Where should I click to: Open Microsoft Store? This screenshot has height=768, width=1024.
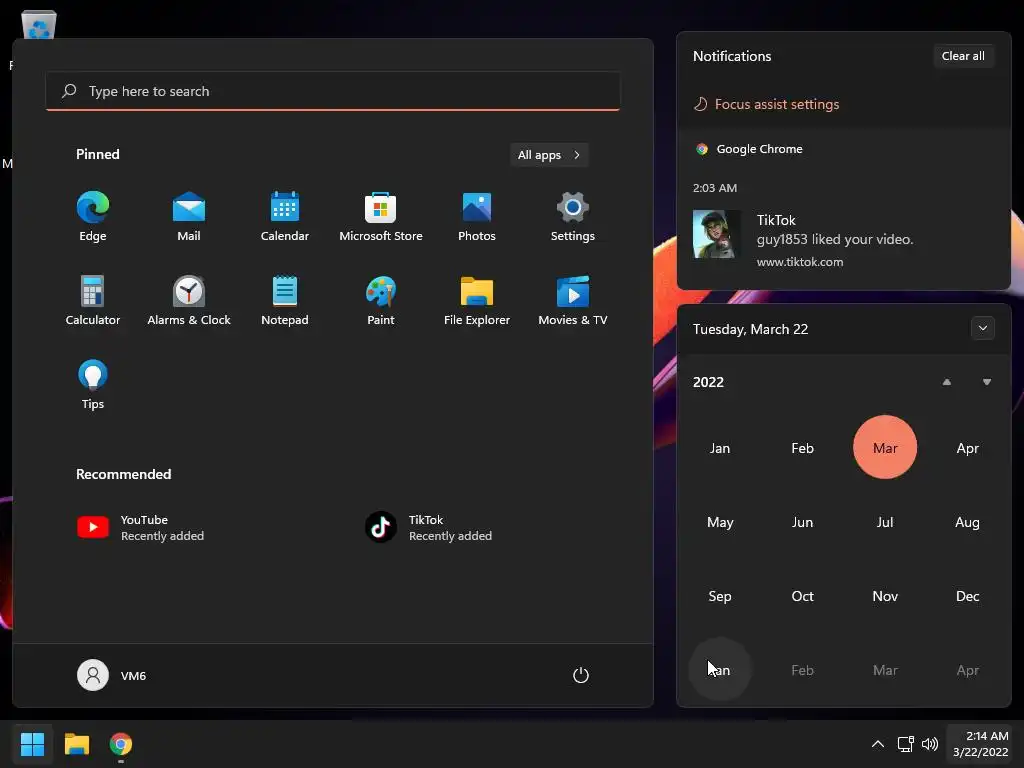[381, 217]
